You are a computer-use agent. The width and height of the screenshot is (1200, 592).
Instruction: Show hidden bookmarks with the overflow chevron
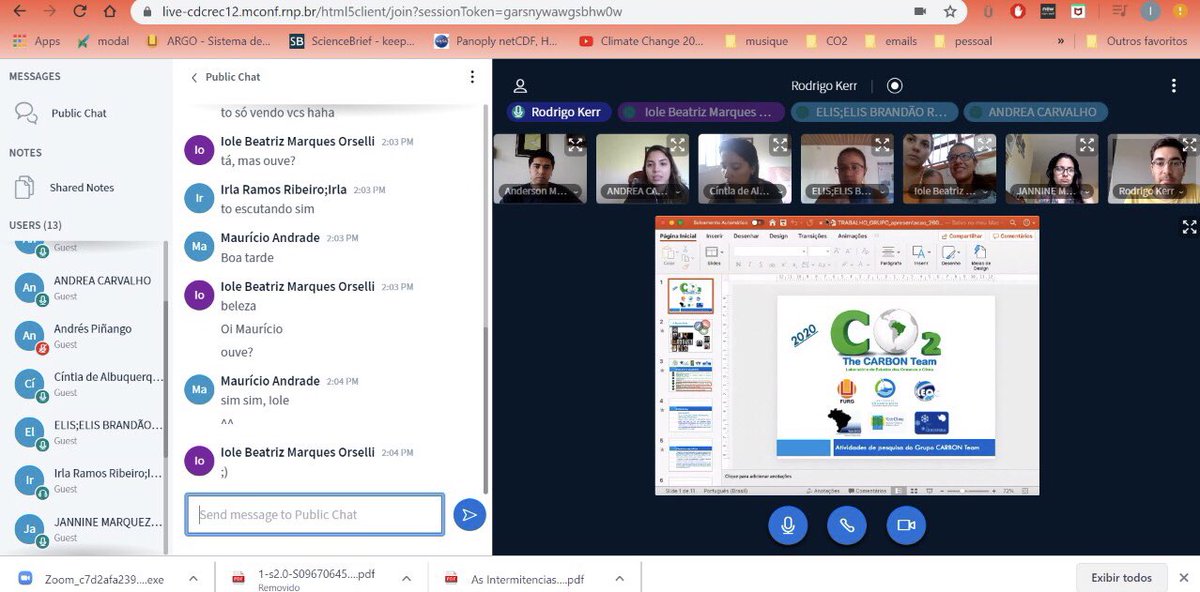(x=1061, y=41)
